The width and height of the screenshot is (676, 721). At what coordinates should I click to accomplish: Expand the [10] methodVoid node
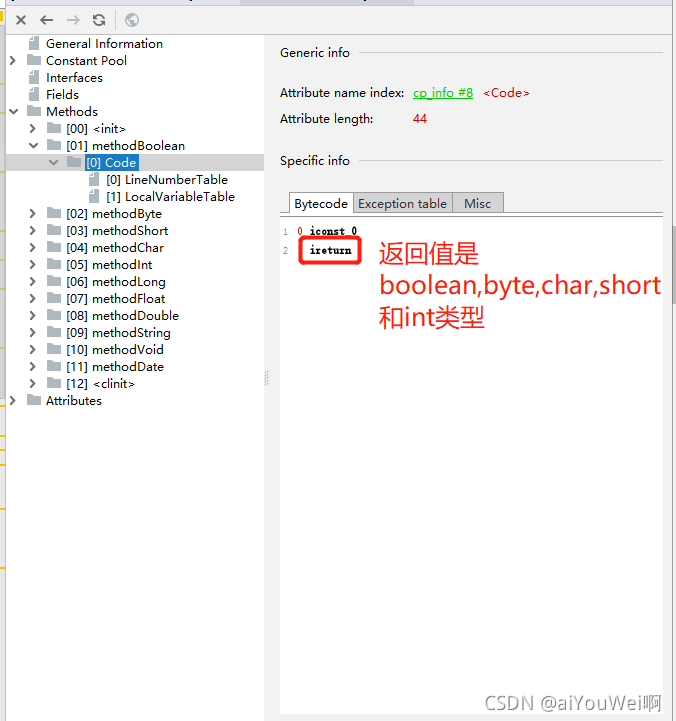pos(33,350)
